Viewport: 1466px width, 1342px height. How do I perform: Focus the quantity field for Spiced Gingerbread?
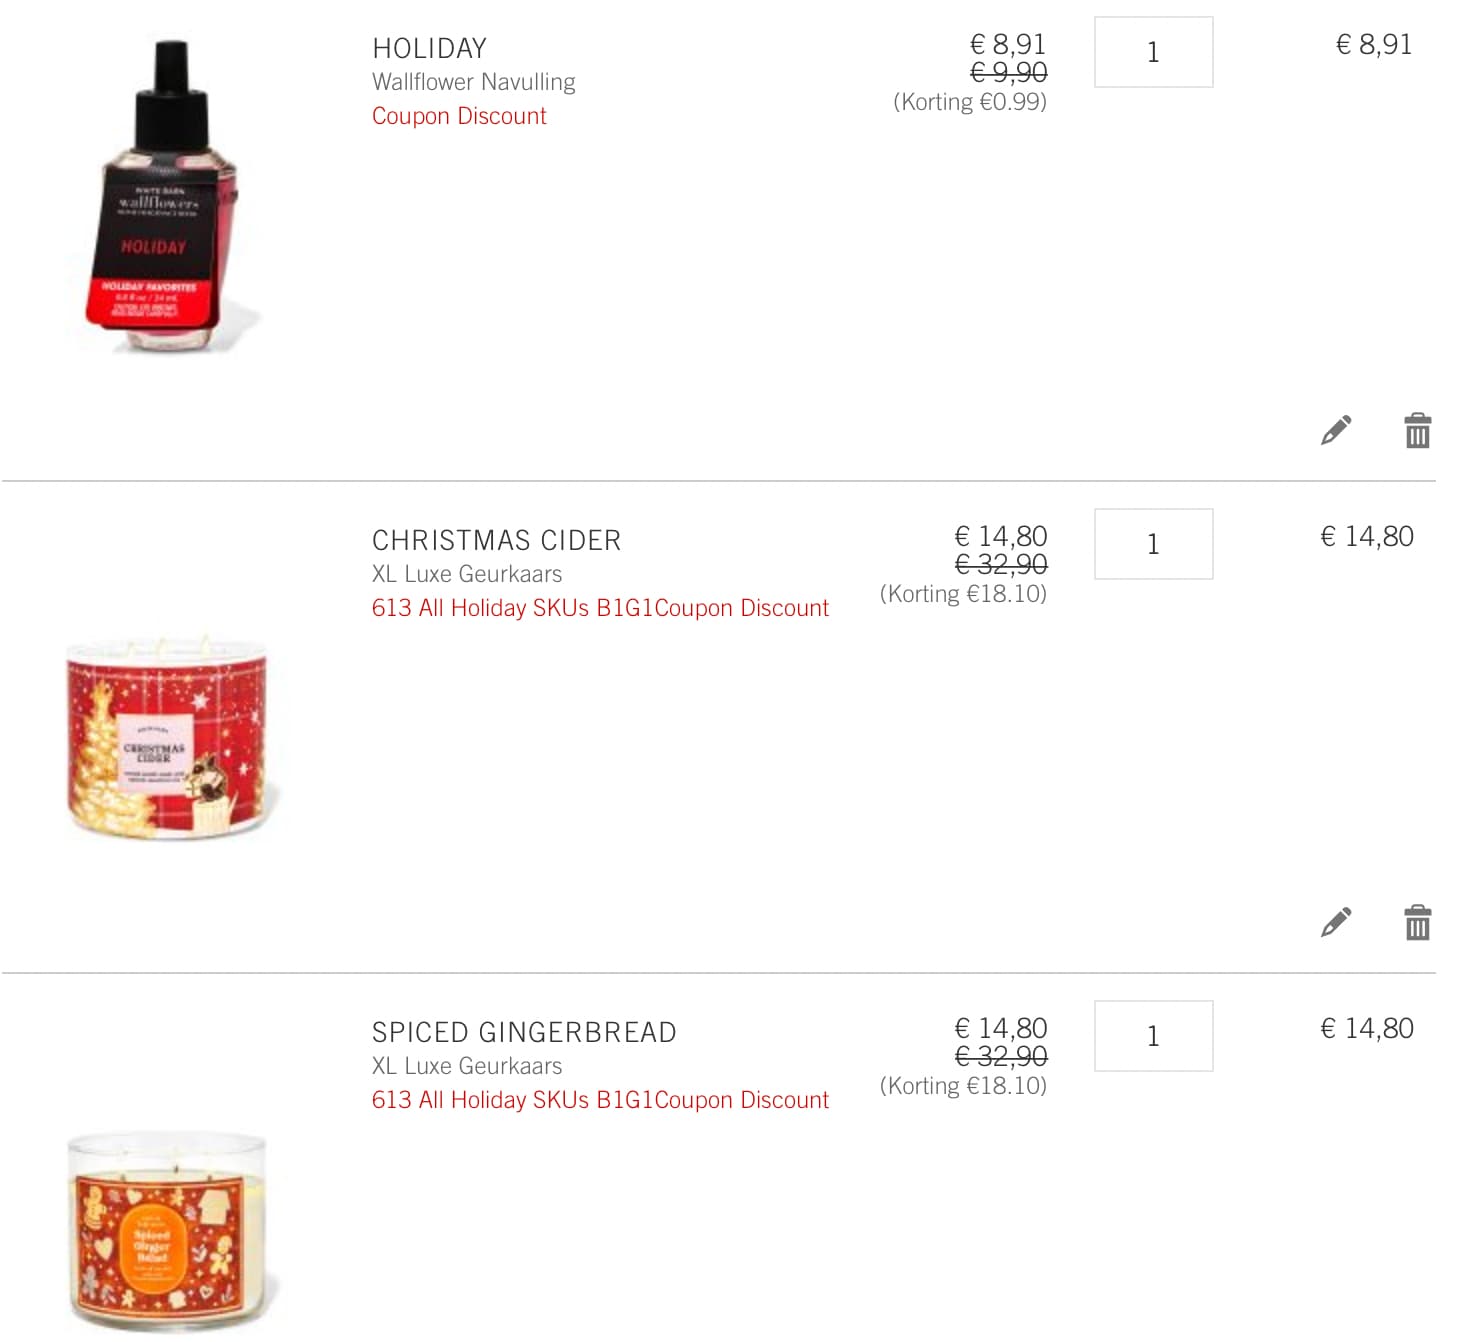tap(1153, 1036)
